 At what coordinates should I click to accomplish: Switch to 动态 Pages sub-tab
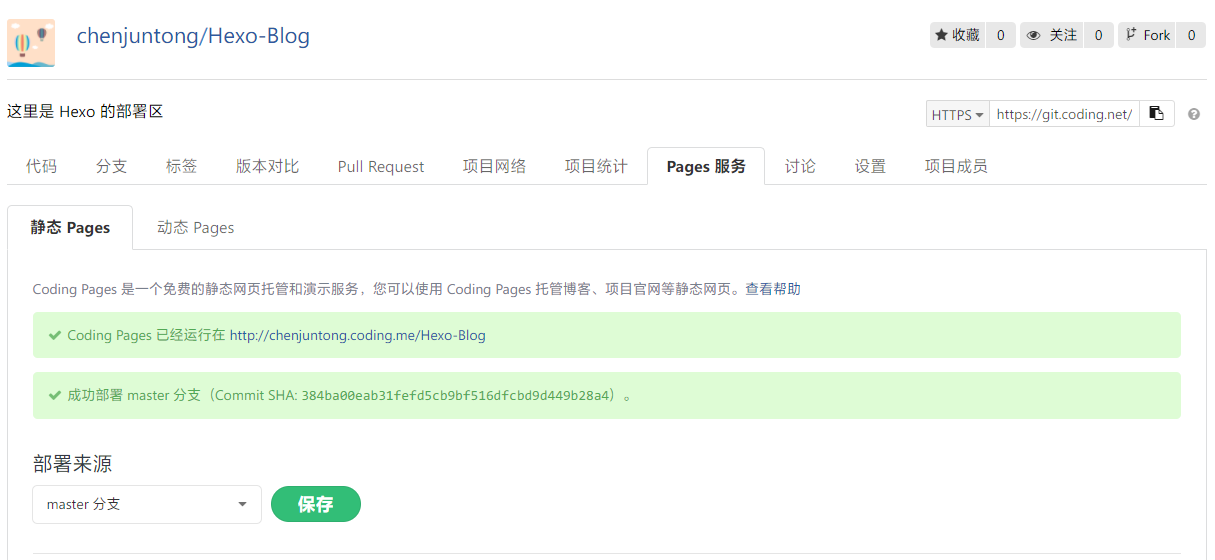pos(195,227)
